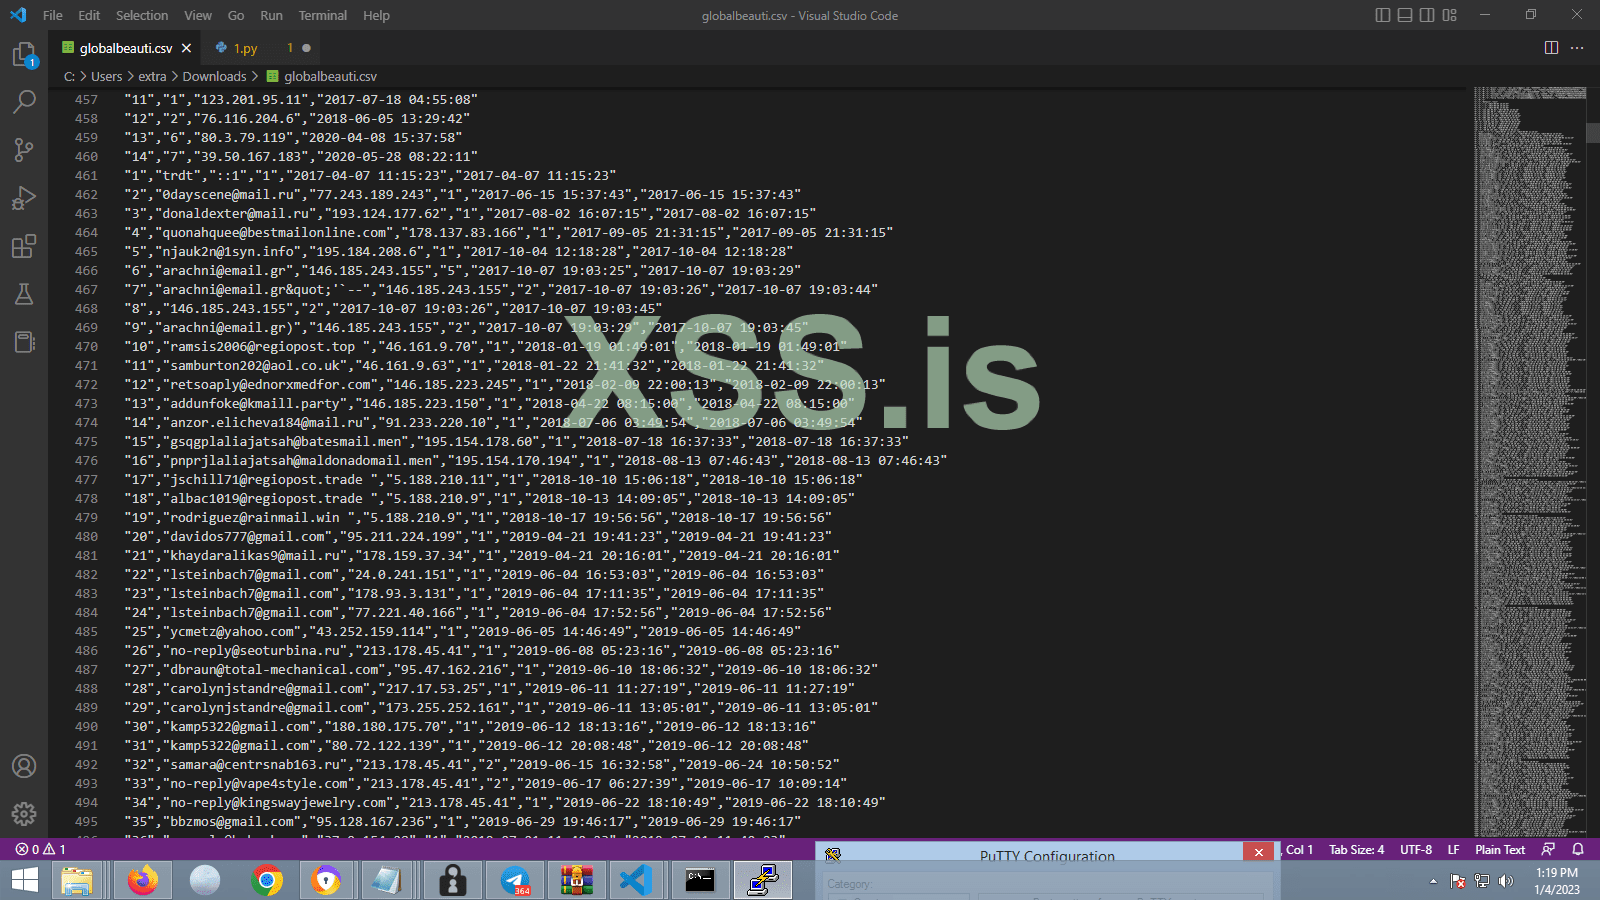Screen dimensions: 1600x900
Task: Click the Visual Studio Code taskbar icon
Action: (x=637, y=880)
